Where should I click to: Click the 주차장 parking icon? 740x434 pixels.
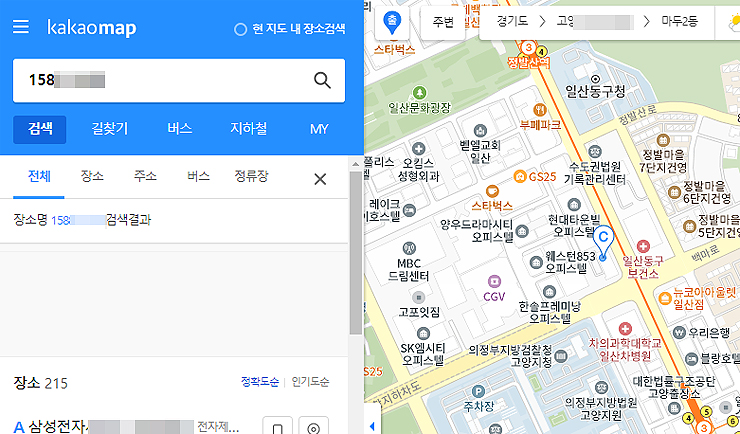coord(479,392)
